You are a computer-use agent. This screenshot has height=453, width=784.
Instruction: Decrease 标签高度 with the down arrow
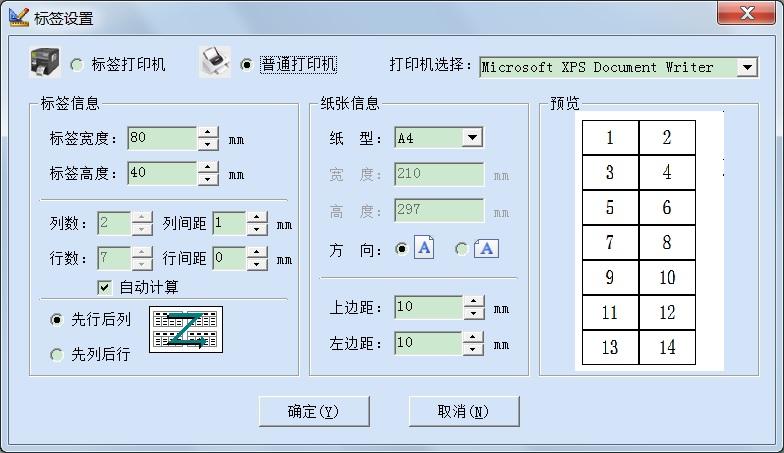pos(208,179)
